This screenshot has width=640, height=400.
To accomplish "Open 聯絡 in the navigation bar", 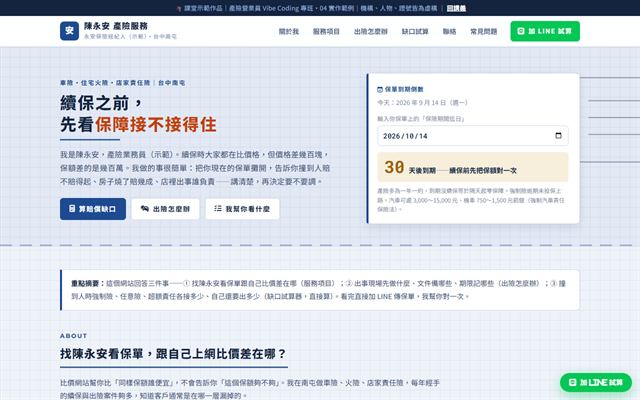I will click(x=449, y=31).
